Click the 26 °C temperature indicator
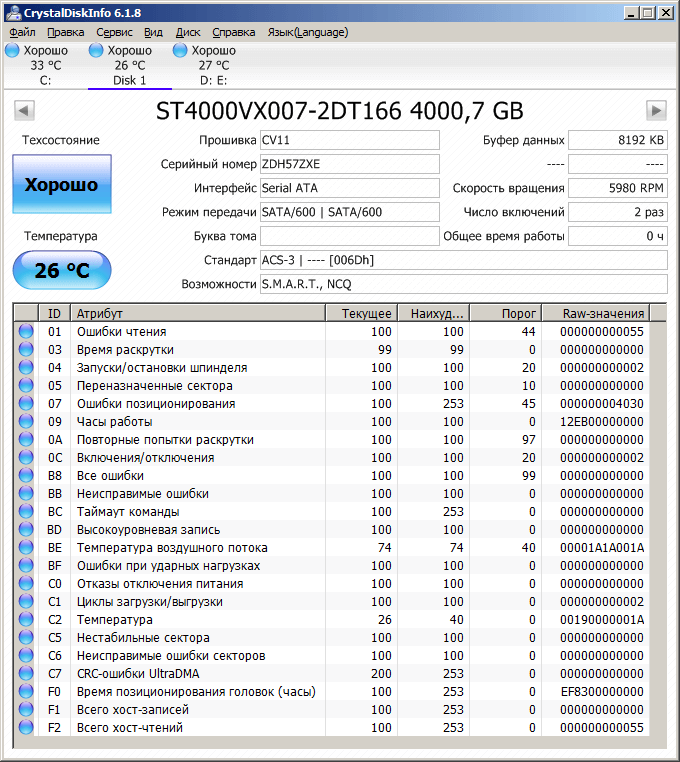Viewport: 680px width, 762px height. click(x=61, y=270)
